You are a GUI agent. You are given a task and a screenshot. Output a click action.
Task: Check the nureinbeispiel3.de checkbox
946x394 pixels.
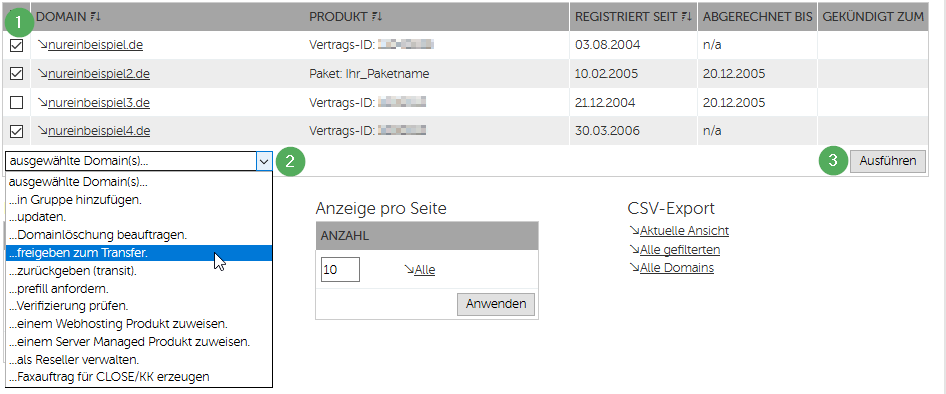click(17, 103)
